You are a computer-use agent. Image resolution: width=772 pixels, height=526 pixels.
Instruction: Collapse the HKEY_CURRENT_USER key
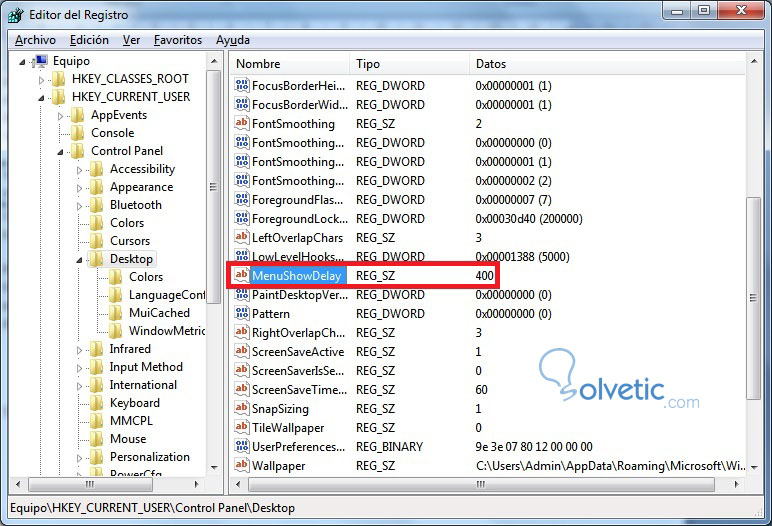41,98
